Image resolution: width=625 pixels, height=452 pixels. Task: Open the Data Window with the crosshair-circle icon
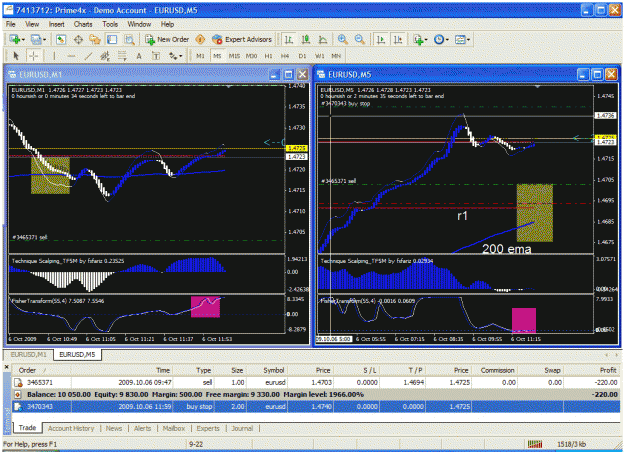(x=78, y=39)
